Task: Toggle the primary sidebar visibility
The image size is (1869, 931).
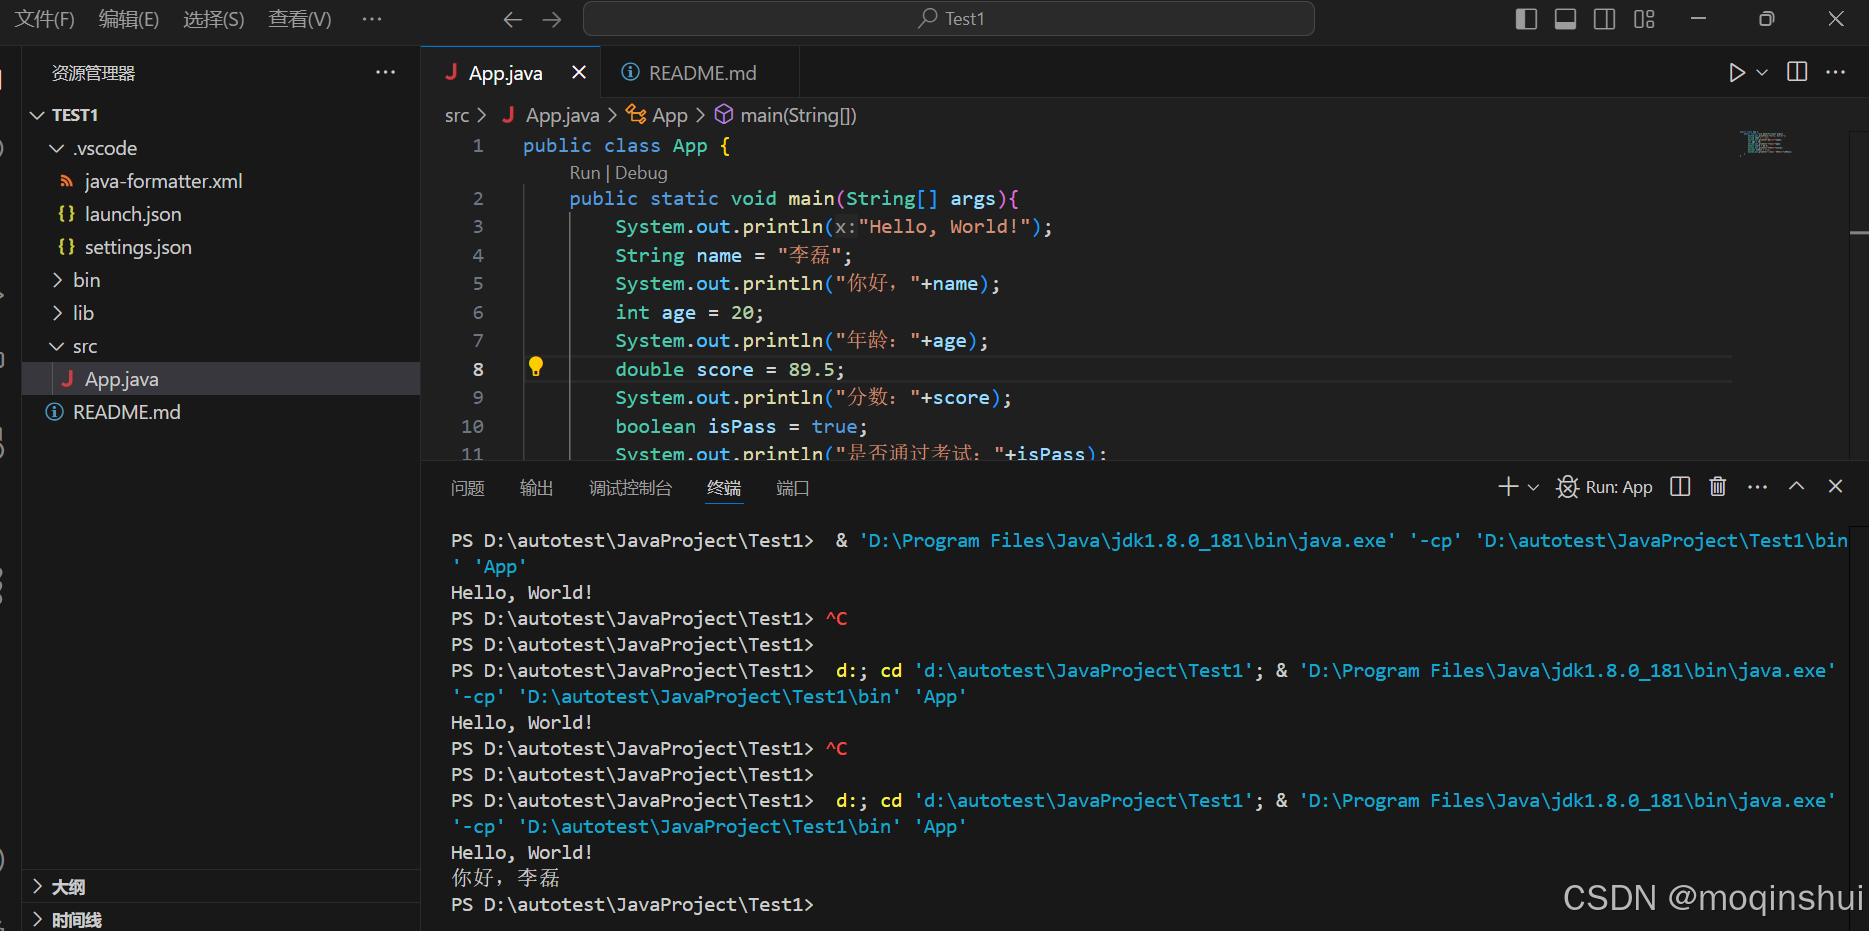Action: pos(1525,18)
